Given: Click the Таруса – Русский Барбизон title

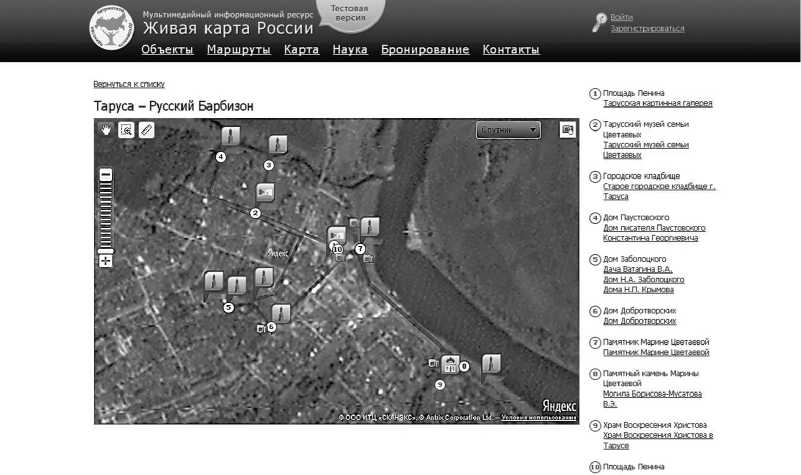Looking at the screenshot, I should tap(173, 106).
